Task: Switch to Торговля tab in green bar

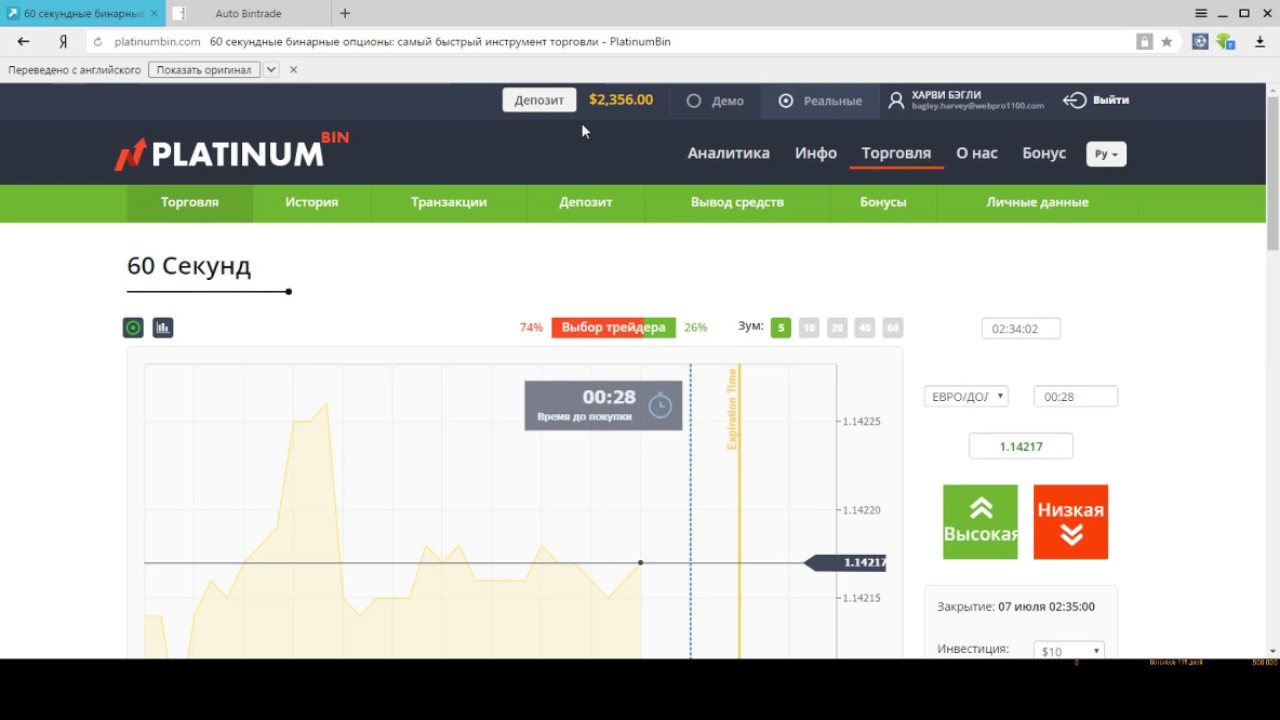Action: [190, 202]
